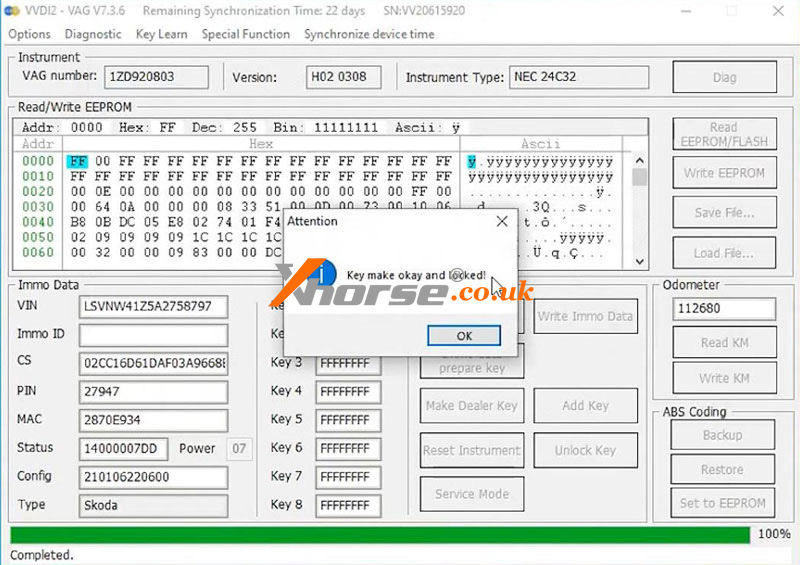This screenshot has height=565, width=800.
Task: Click in the VIN input field
Action: pos(153,307)
